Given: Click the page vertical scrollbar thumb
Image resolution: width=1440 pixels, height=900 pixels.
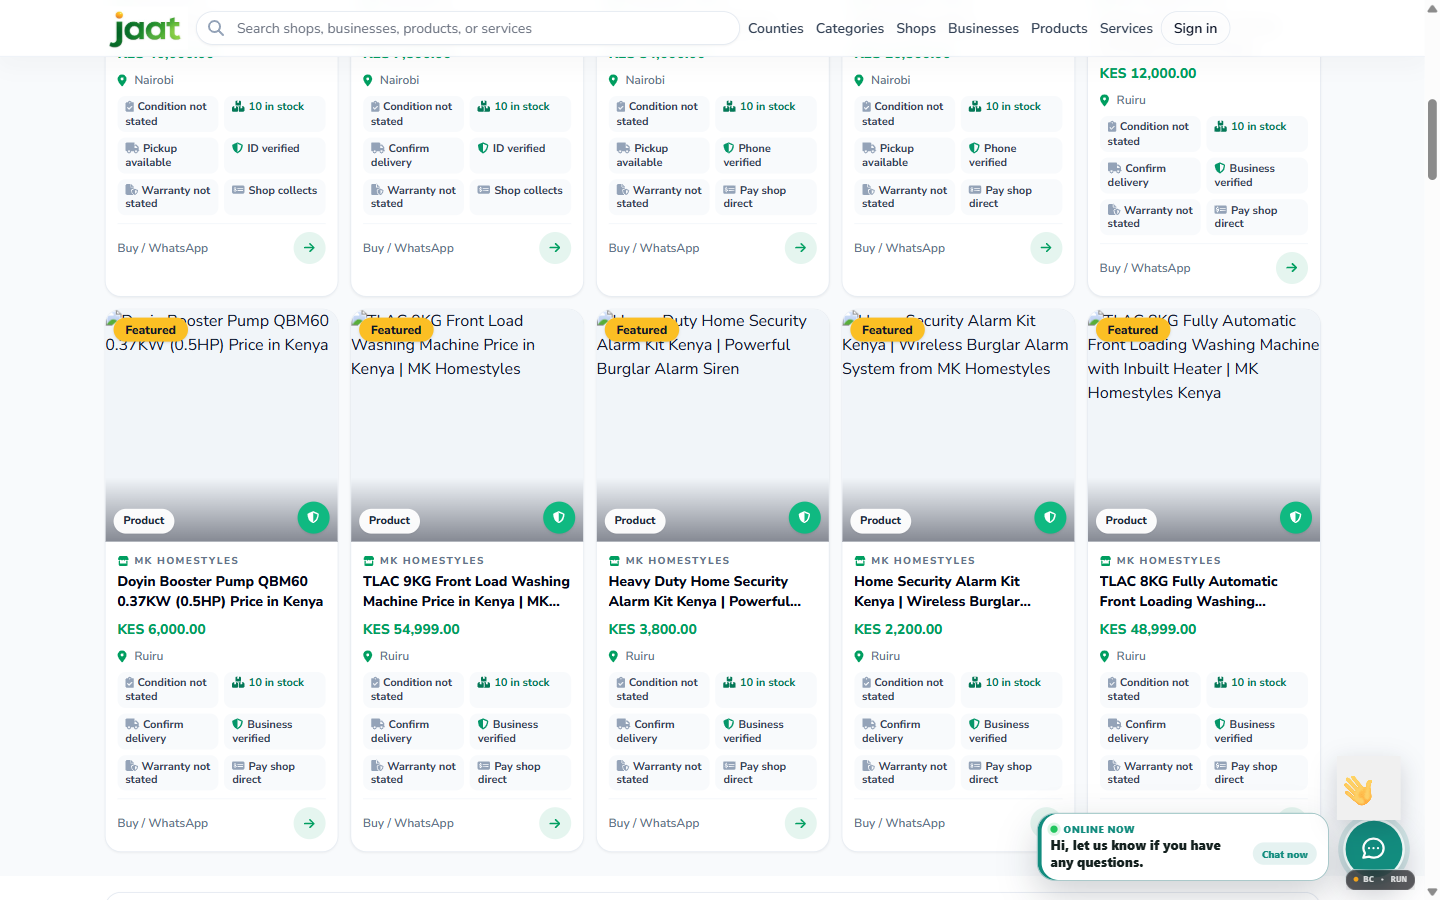Looking at the screenshot, I should [1432, 139].
